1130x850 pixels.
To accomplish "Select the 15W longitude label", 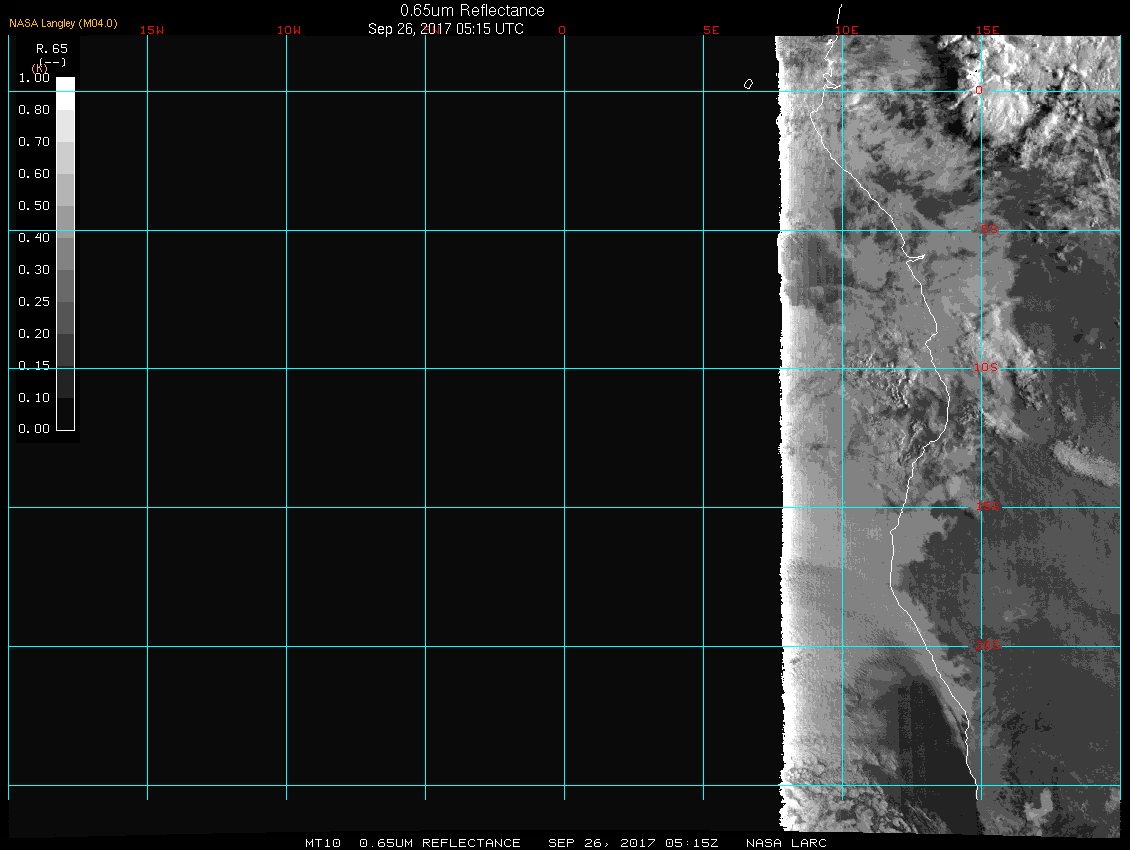I will tap(152, 30).
